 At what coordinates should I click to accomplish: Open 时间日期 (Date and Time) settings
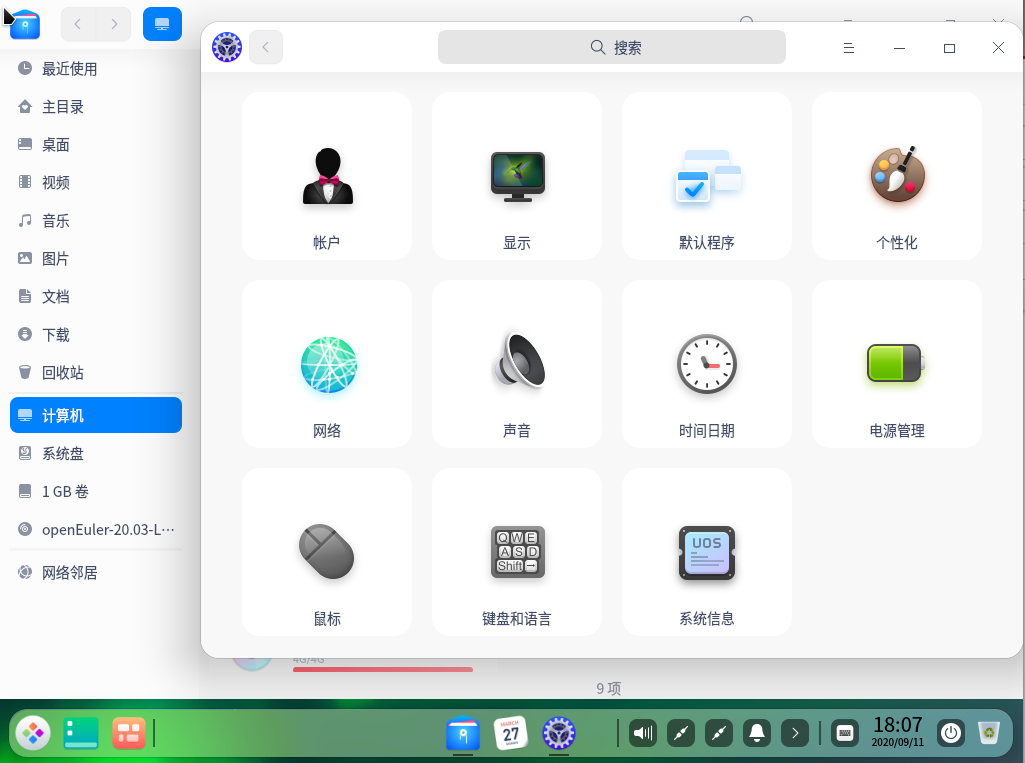[707, 364]
